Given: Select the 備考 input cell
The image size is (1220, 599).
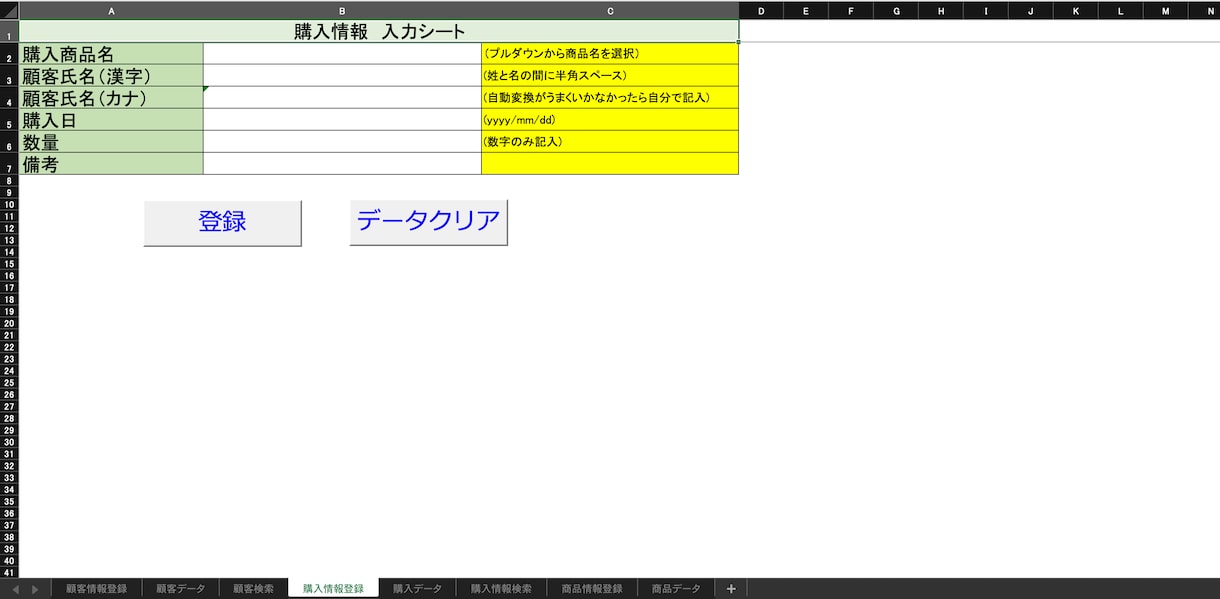Looking at the screenshot, I should [342, 164].
